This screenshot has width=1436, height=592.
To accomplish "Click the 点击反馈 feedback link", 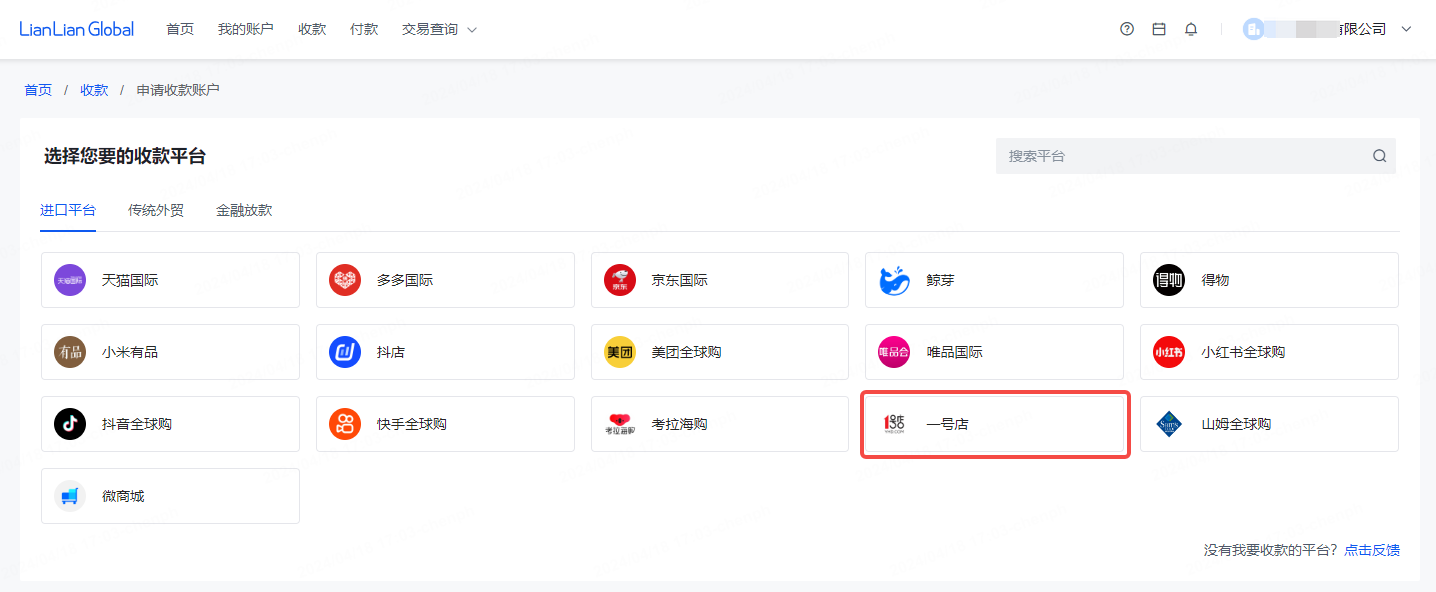I will (x=1372, y=550).
